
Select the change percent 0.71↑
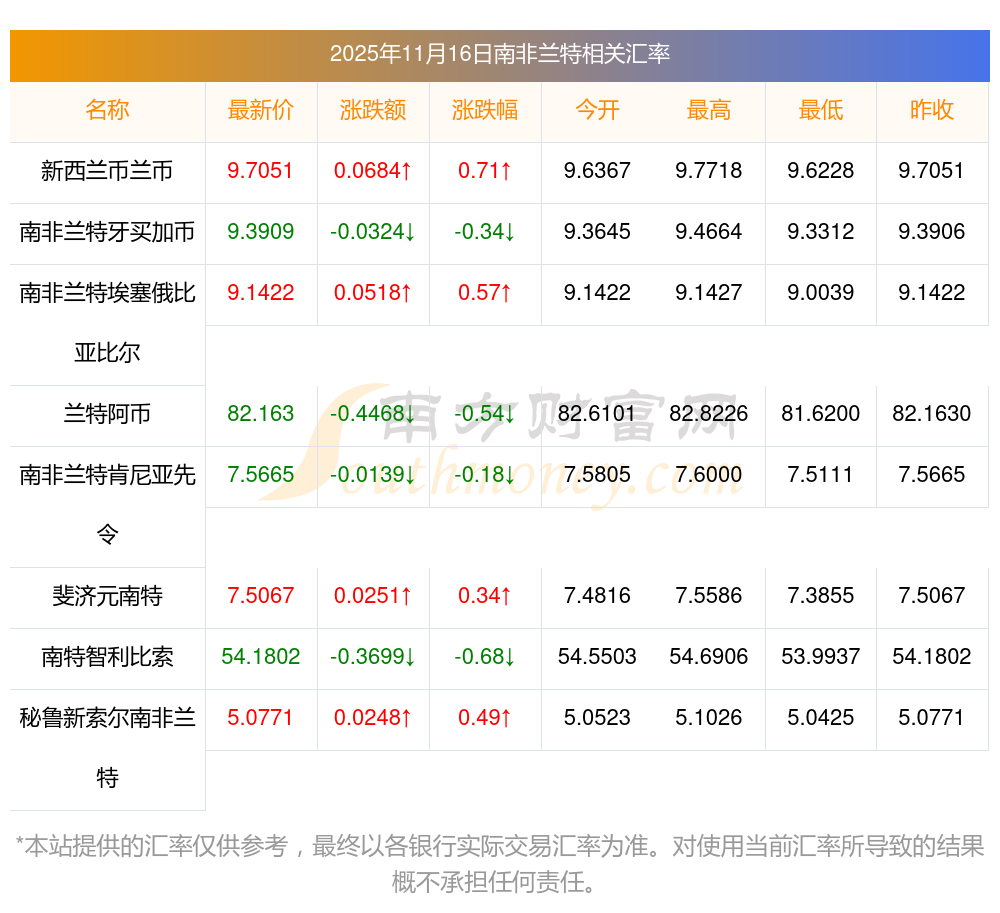485,171
